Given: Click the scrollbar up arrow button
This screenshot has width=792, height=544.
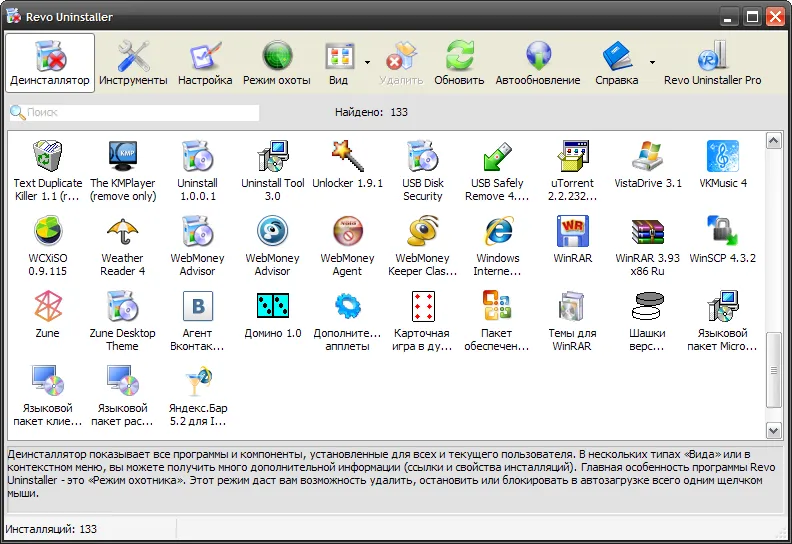Looking at the screenshot, I should point(774,140).
